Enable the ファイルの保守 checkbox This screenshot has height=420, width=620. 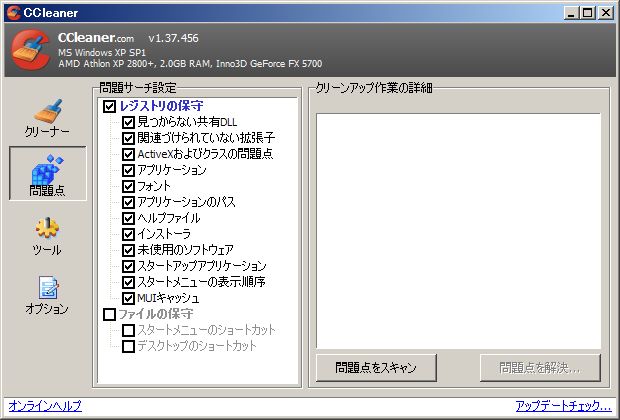tap(109, 314)
